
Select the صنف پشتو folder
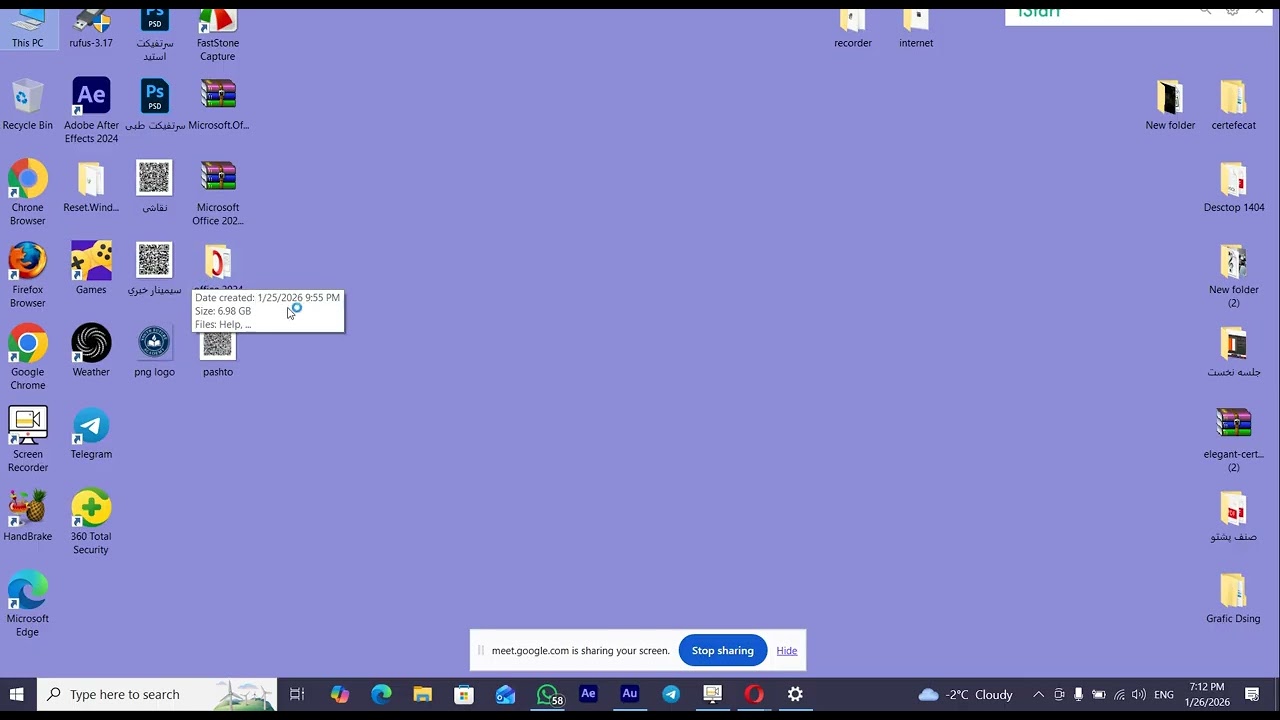[1234, 515]
